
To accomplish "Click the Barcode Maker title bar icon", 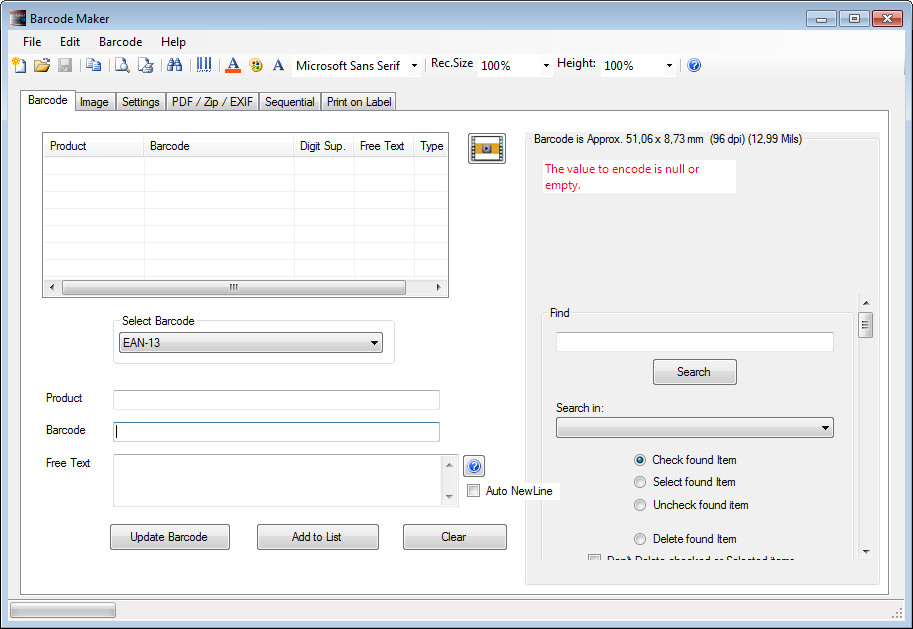I will coord(18,18).
